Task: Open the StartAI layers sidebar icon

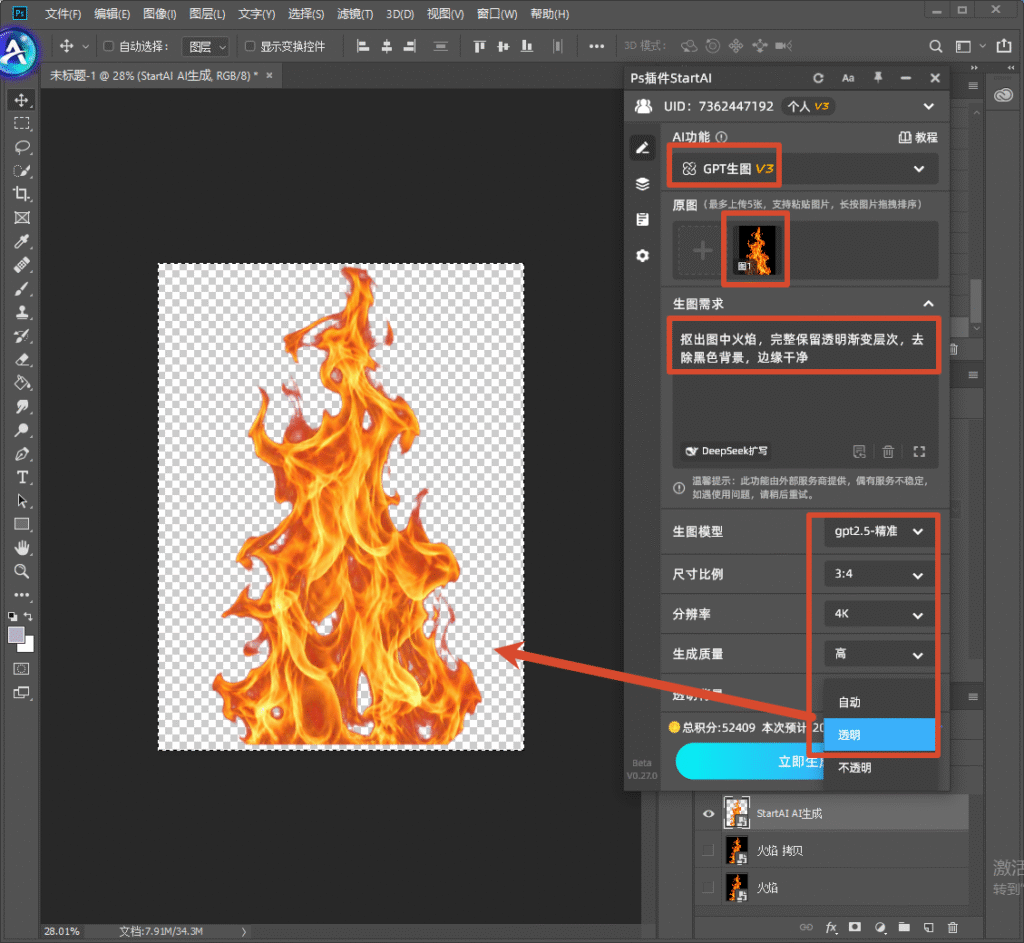Action: click(x=643, y=184)
